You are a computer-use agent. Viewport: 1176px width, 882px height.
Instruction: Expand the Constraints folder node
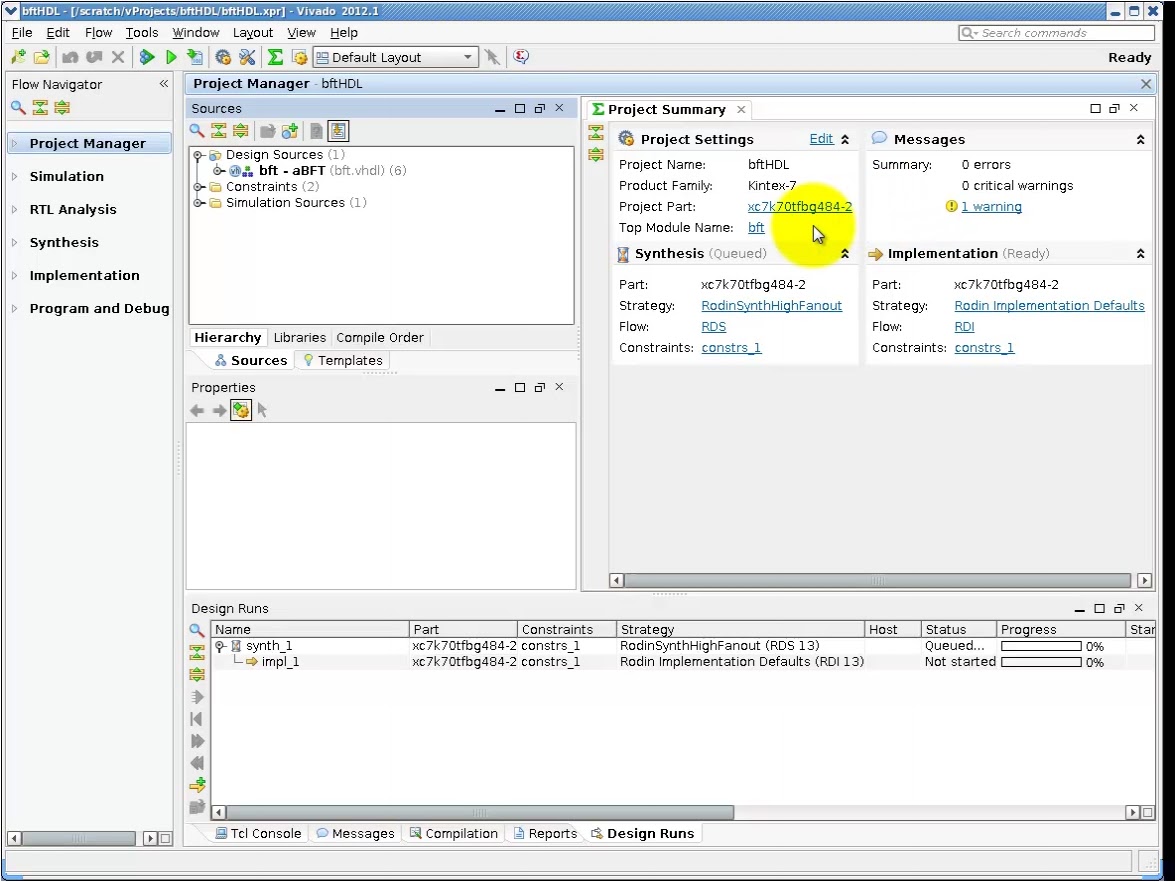(198, 187)
